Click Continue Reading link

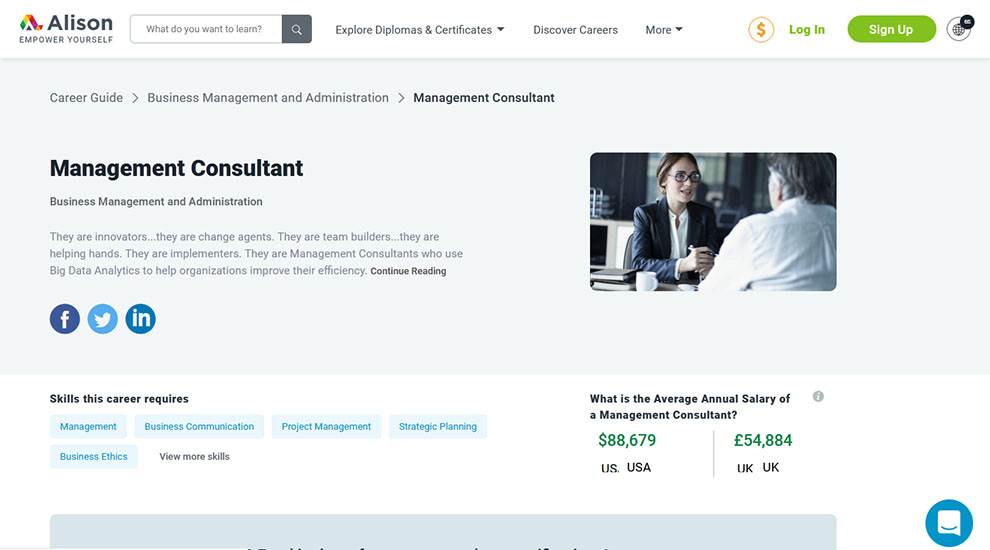(x=408, y=271)
